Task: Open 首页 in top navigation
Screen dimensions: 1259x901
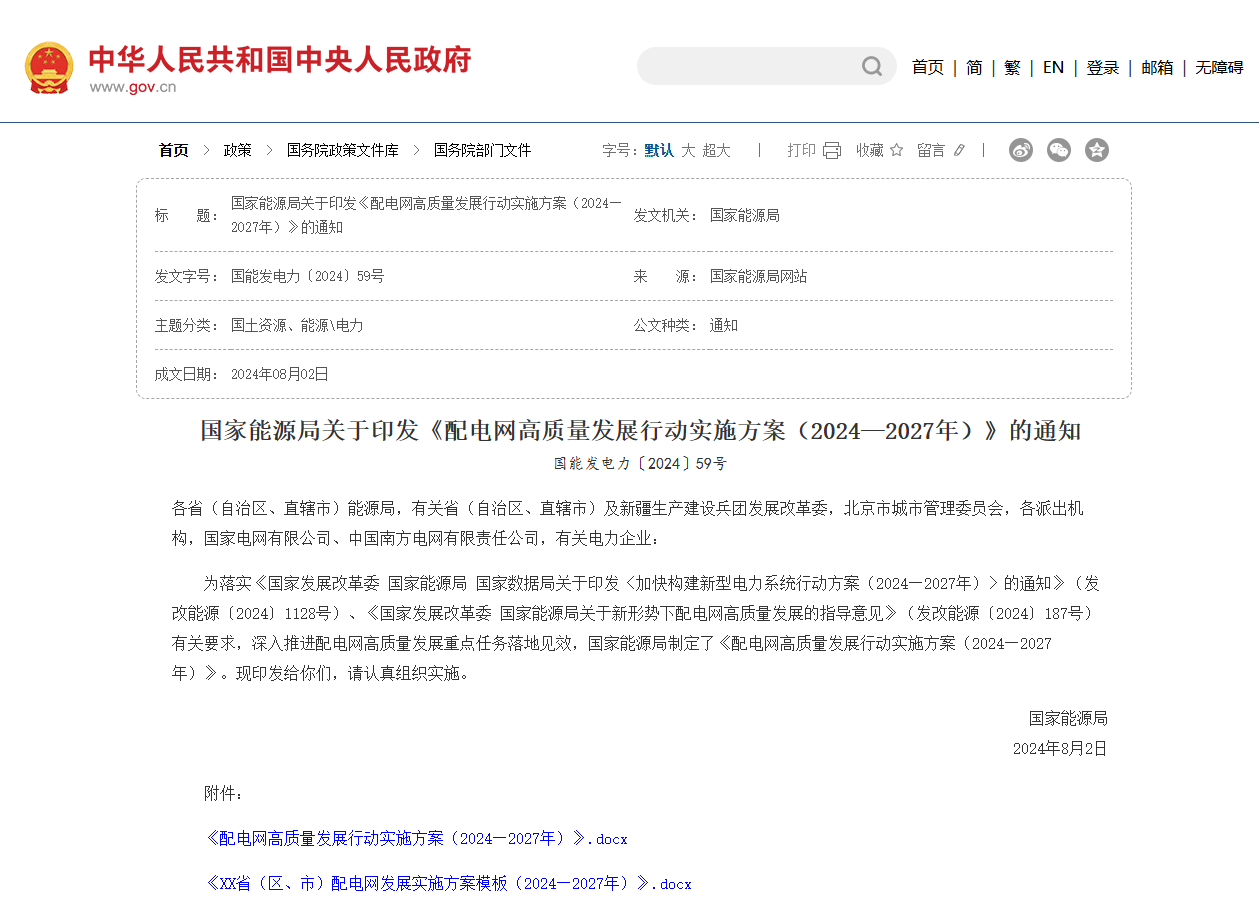Action: [x=927, y=67]
